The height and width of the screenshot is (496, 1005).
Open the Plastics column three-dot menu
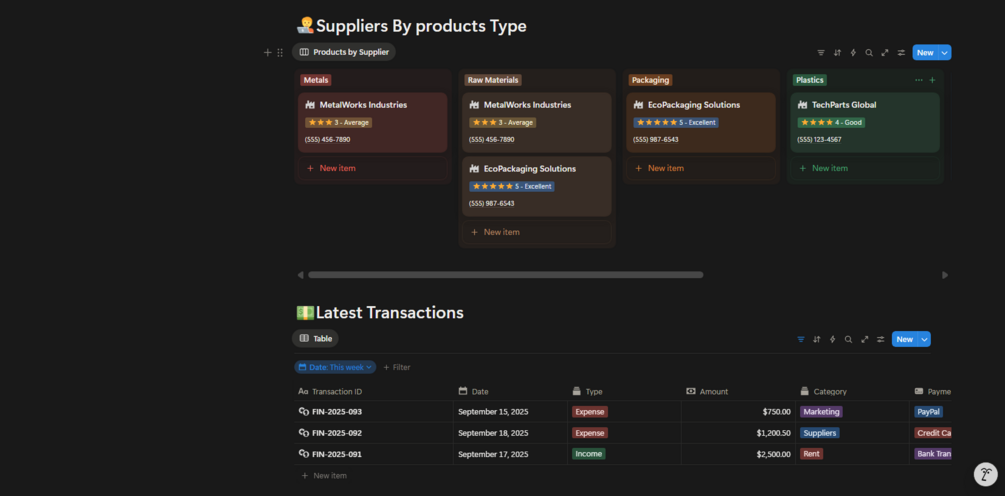click(919, 80)
